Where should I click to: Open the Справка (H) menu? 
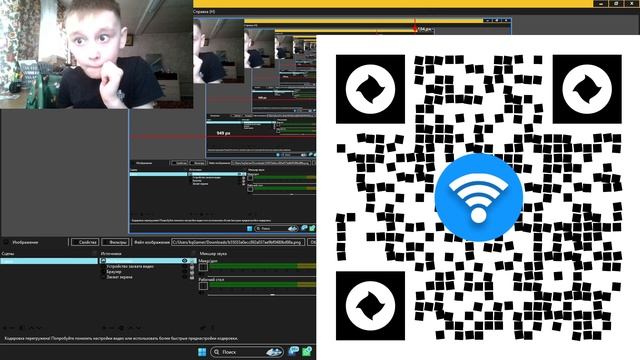point(203,11)
